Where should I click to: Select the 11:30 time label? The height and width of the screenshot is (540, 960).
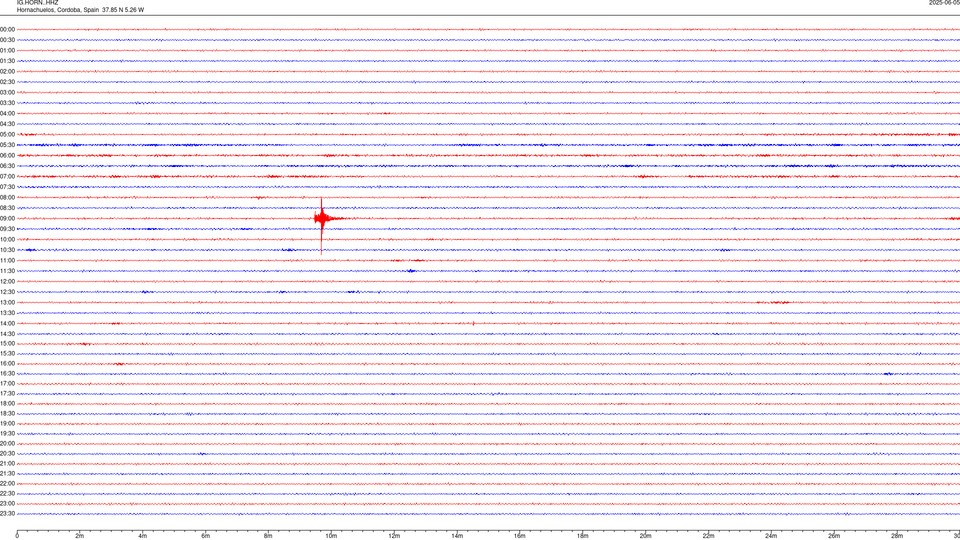click(7, 271)
